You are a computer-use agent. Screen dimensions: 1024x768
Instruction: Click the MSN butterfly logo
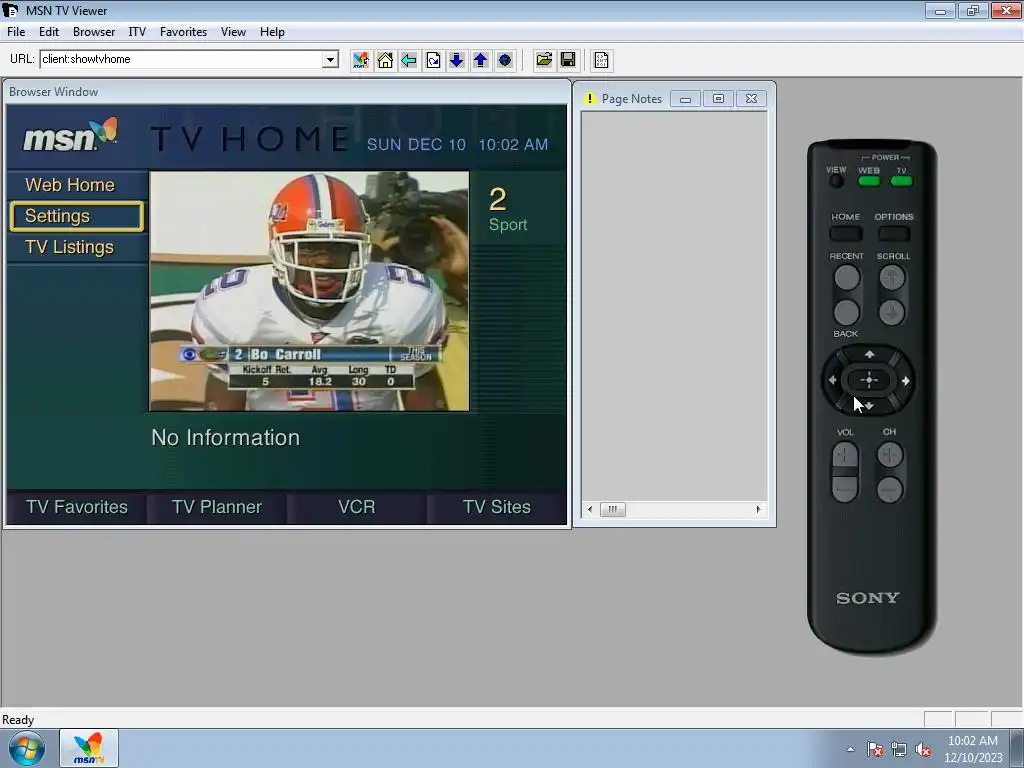pos(71,135)
